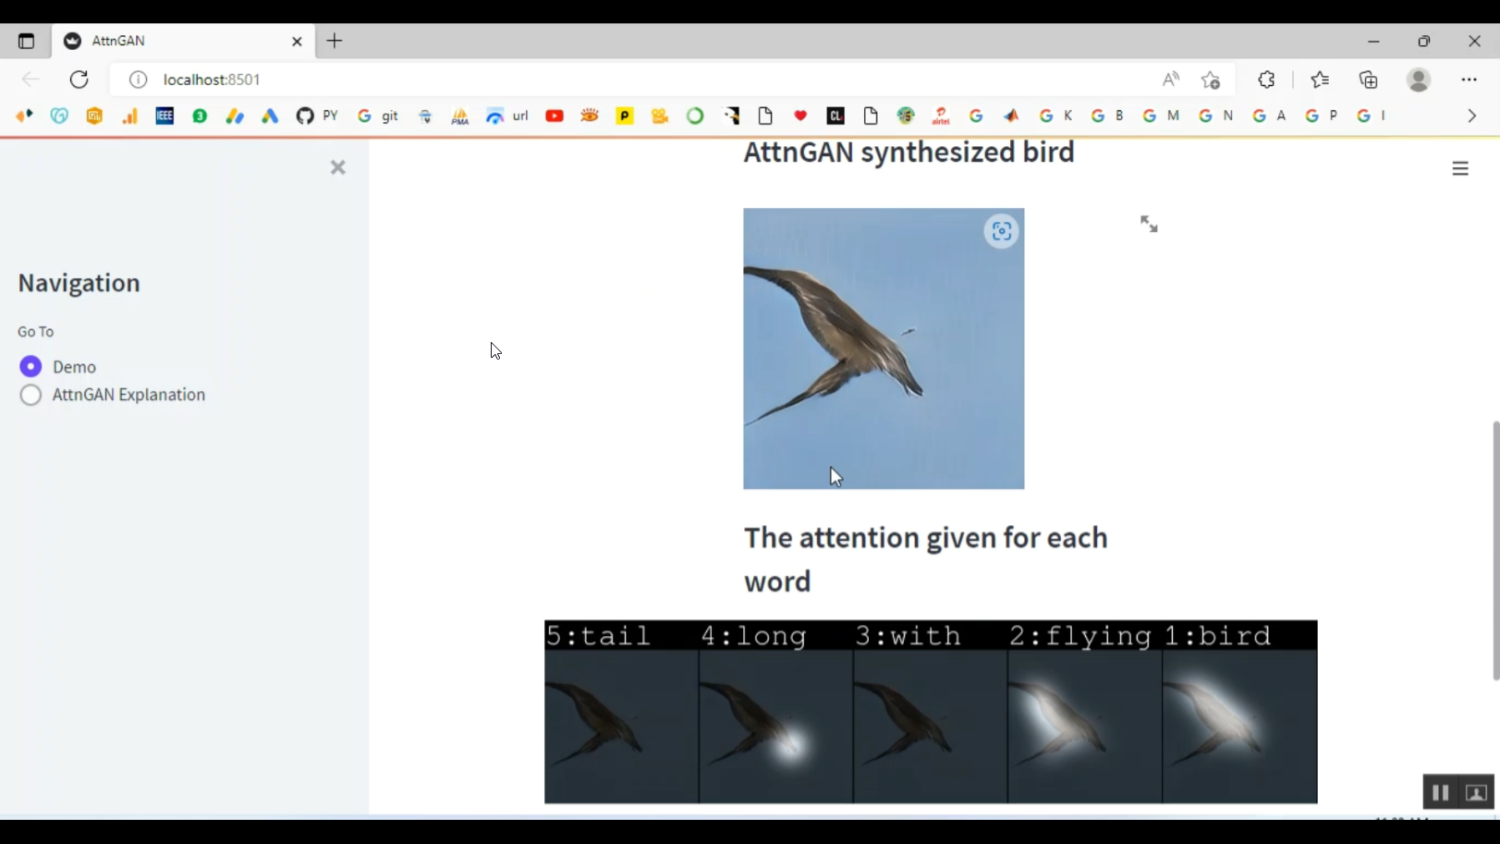Screen dimensions: 1500x844
Task: Add this page to favorites
Action: point(1211,80)
